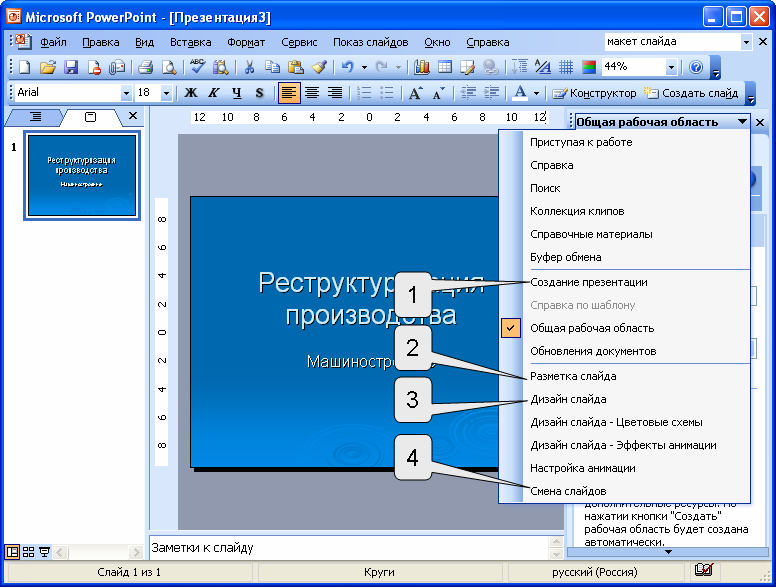
Task: Open font size 18 dropdown
Action: coord(166,93)
